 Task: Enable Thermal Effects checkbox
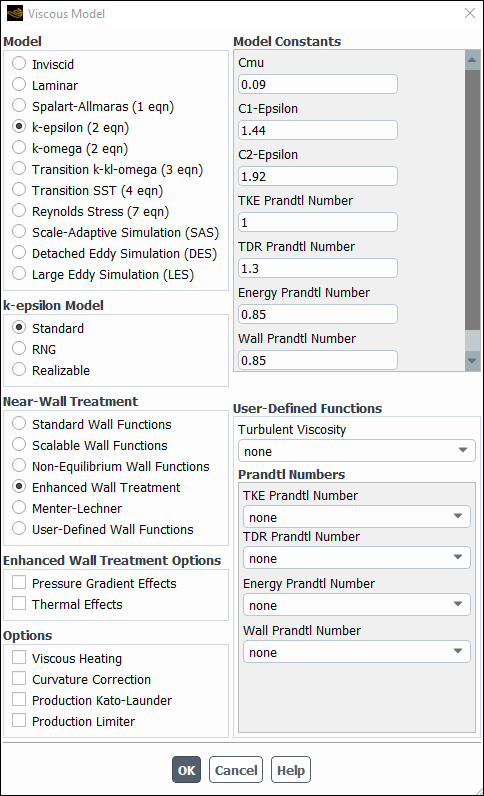coord(19,604)
